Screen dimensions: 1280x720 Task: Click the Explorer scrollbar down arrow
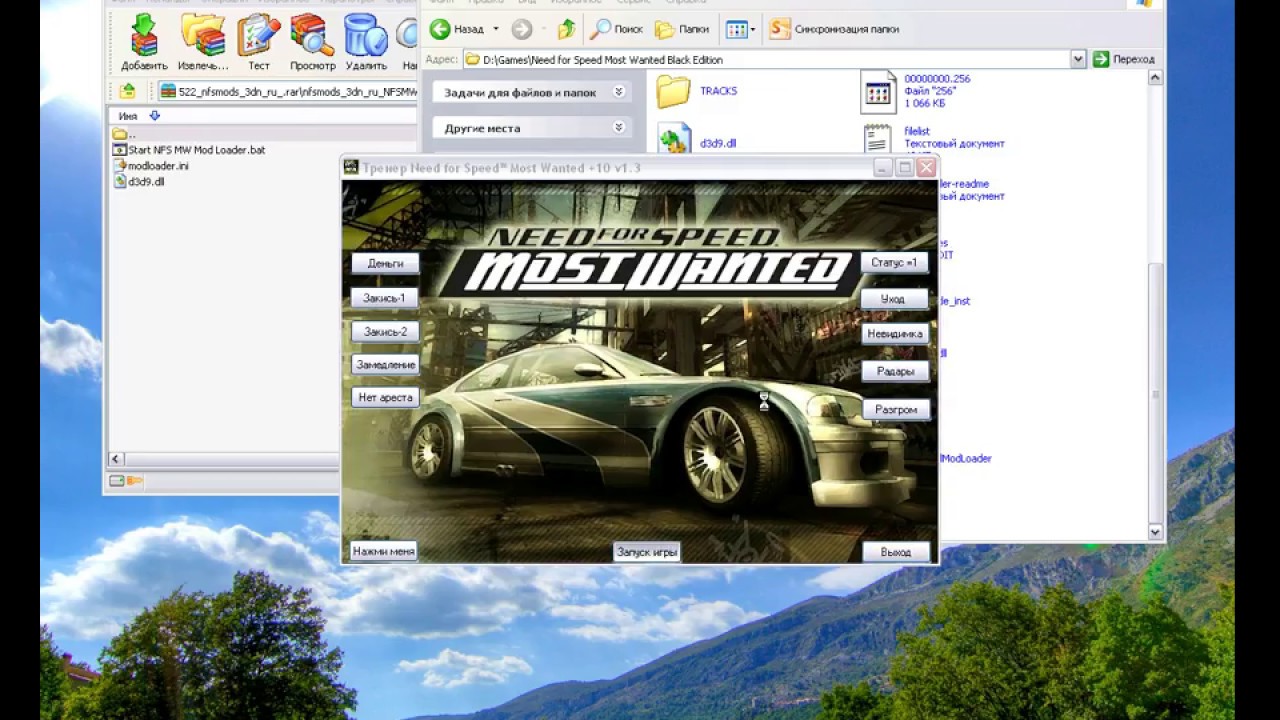1156,533
